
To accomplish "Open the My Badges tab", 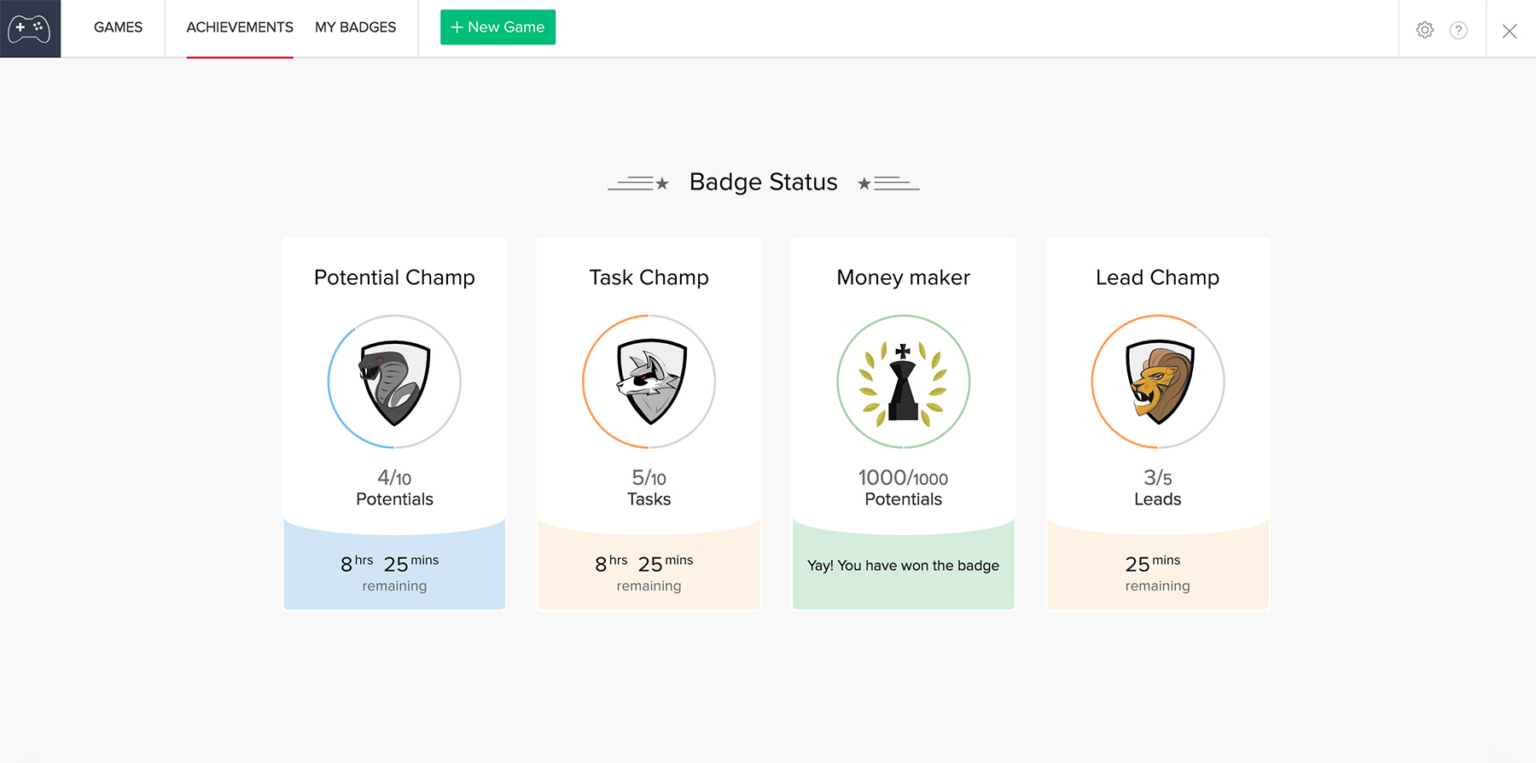I will pos(355,27).
